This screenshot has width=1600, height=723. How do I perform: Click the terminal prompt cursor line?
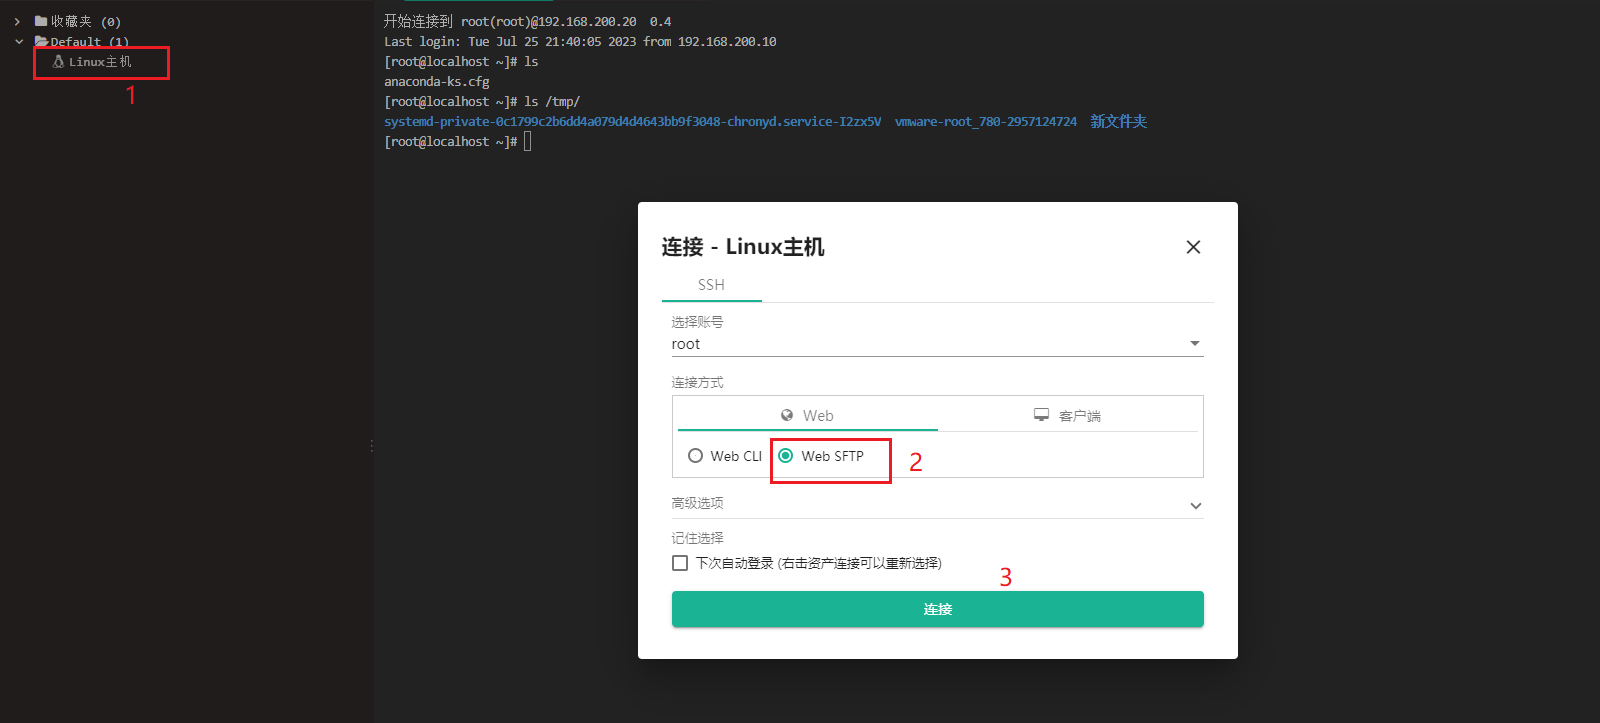click(x=458, y=142)
